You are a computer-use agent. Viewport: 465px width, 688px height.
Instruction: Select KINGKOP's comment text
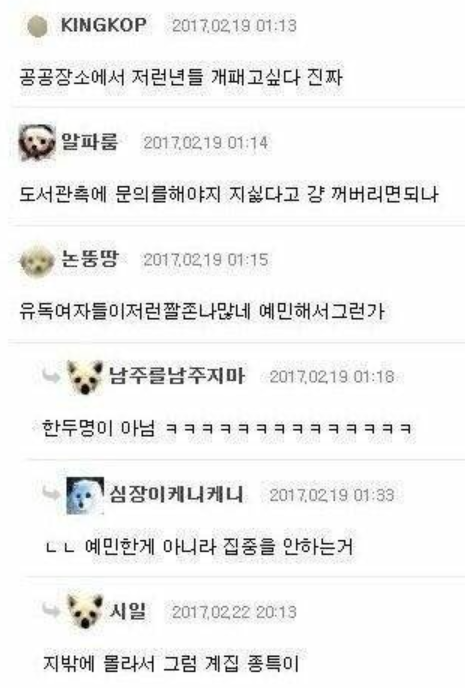181,78
